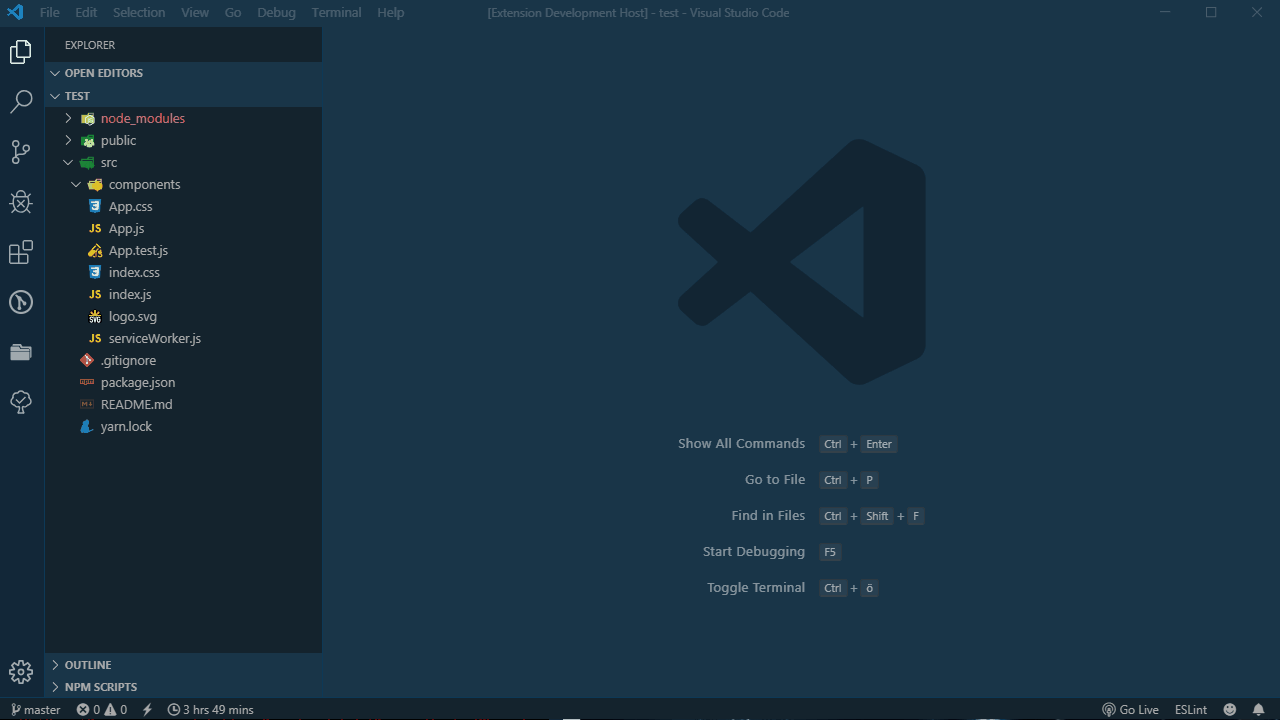Click the SVG icon beside logo.svg
This screenshot has width=1280, height=720.
pos(95,316)
